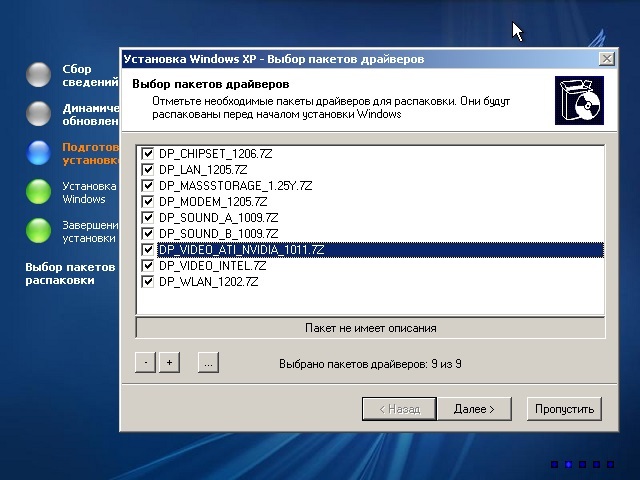This screenshot has width=640, height=480.
Task: Toggle the DP_VIDEO_ATI_NVIDIA_1011.7Z checkbox
Action: [147, 249]
